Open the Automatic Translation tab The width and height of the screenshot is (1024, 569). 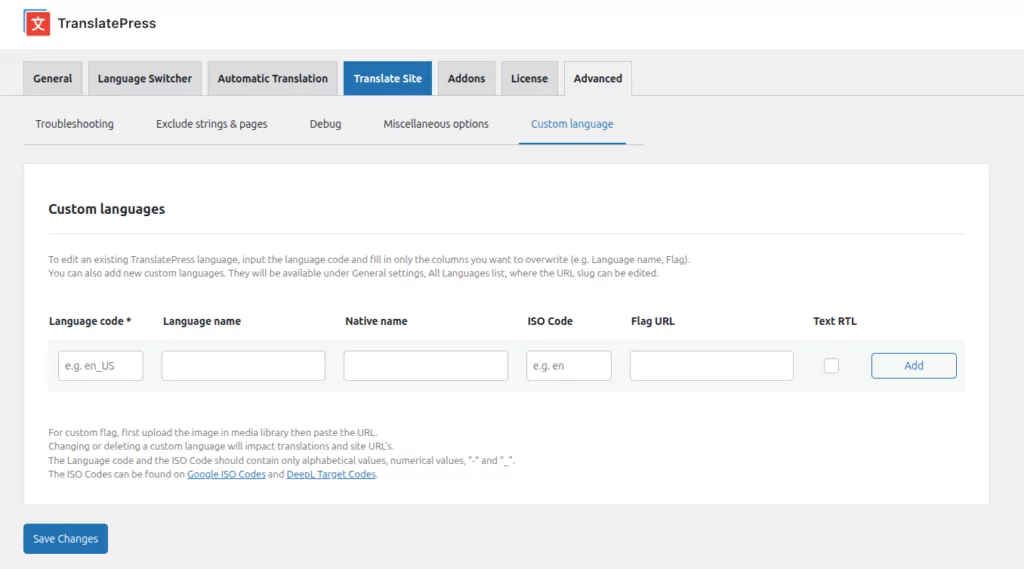272,78
